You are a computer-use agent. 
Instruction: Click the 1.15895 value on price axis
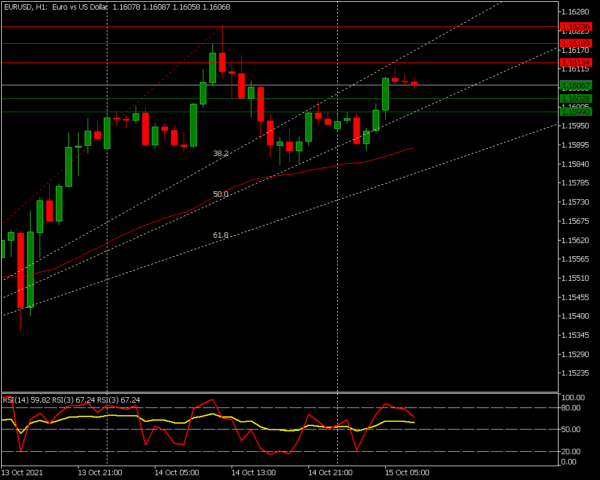[575, 145]
